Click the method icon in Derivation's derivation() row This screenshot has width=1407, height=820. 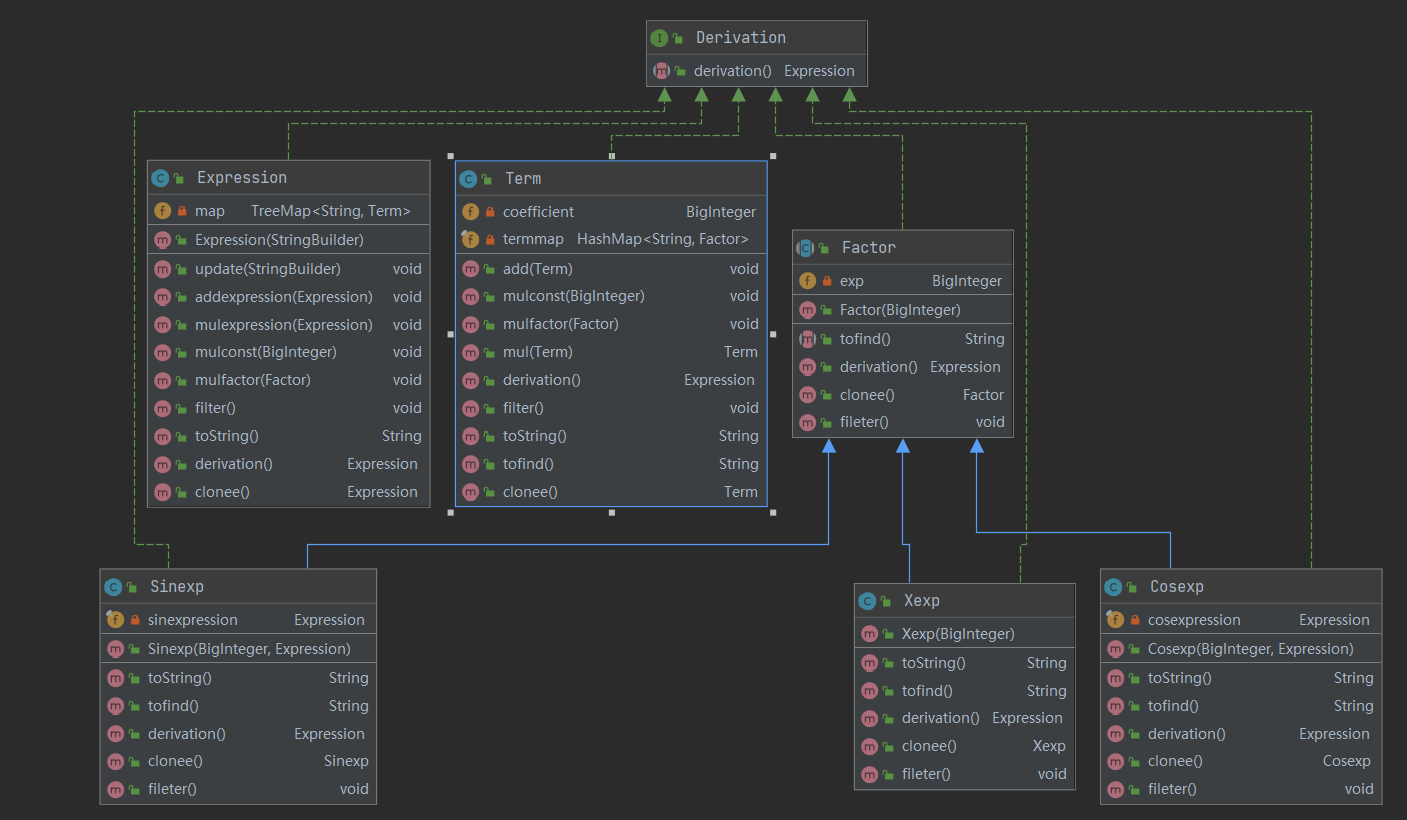coord(662,71)
